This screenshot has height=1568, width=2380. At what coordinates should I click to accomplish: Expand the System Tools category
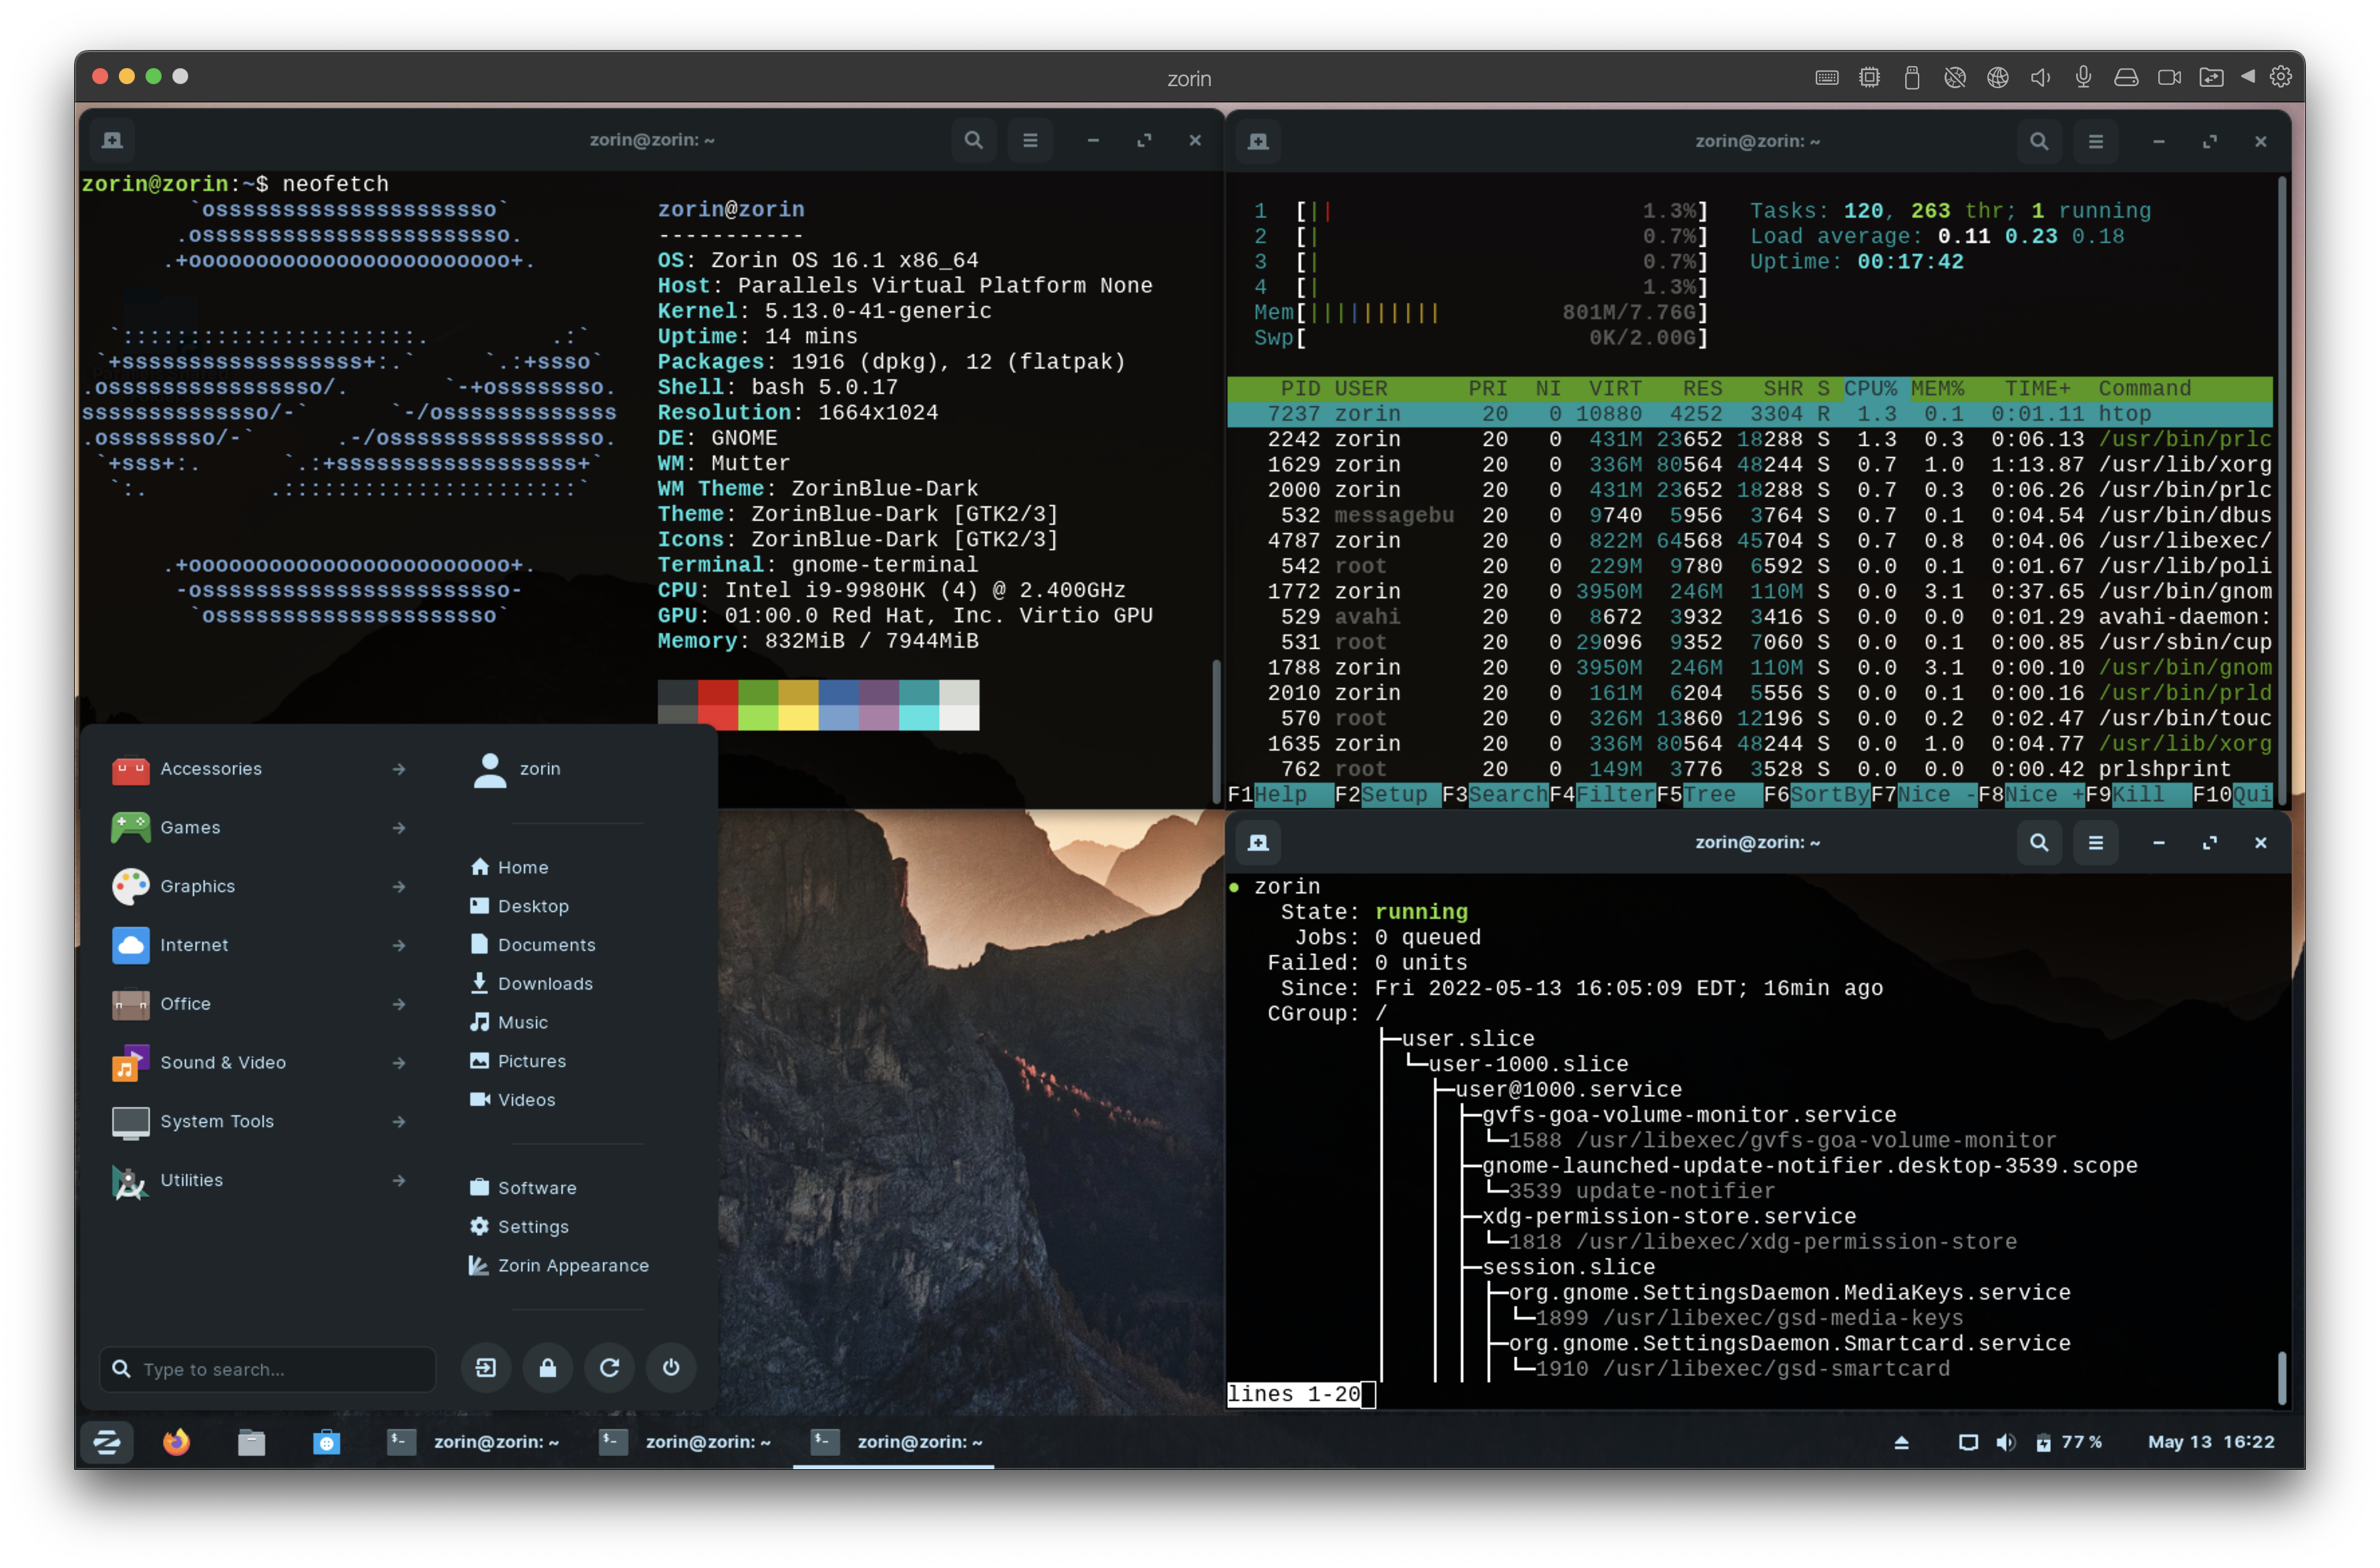[x=260, y=1121]
